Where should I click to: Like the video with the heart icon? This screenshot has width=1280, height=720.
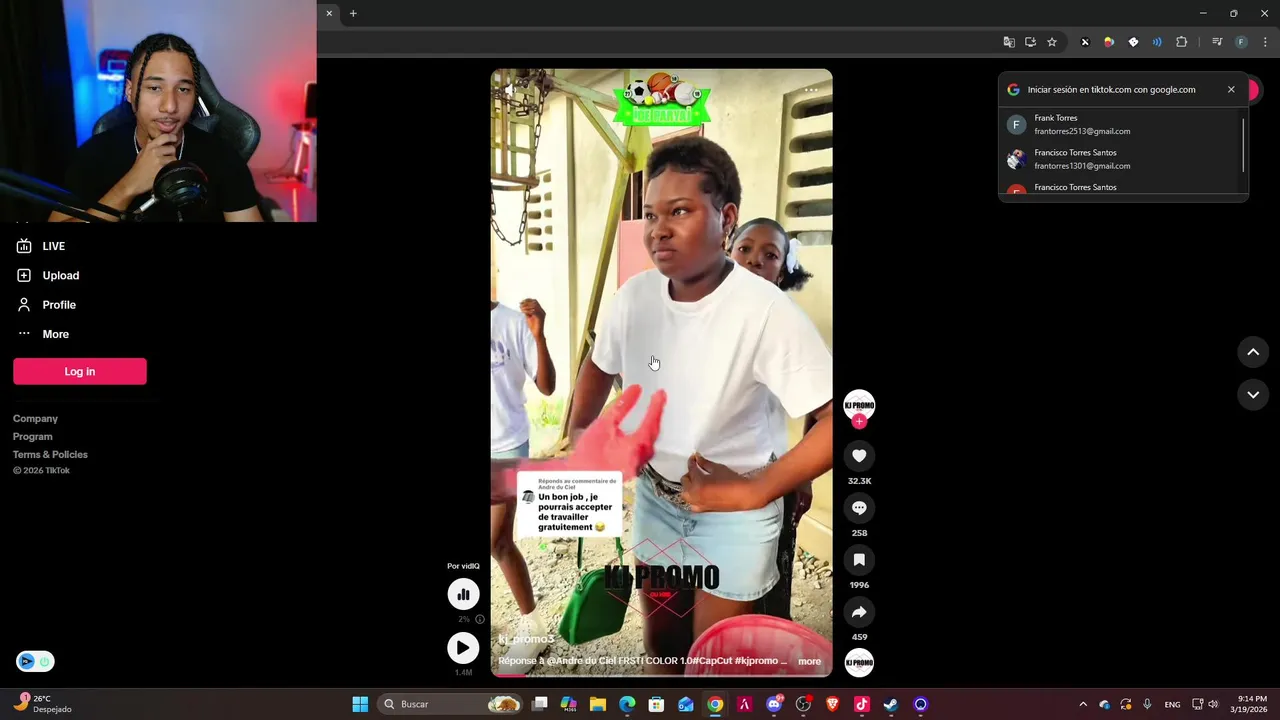(859, 456)
